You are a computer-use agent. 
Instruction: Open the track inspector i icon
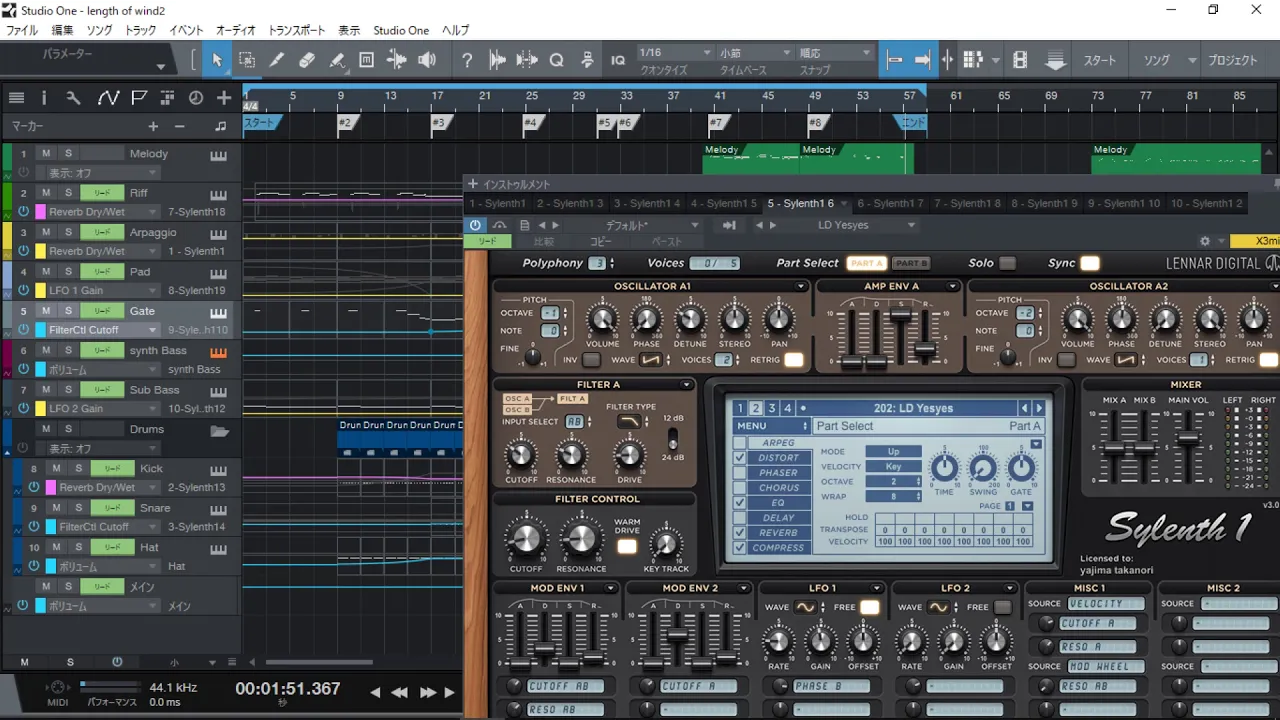(x=43, y=98)
